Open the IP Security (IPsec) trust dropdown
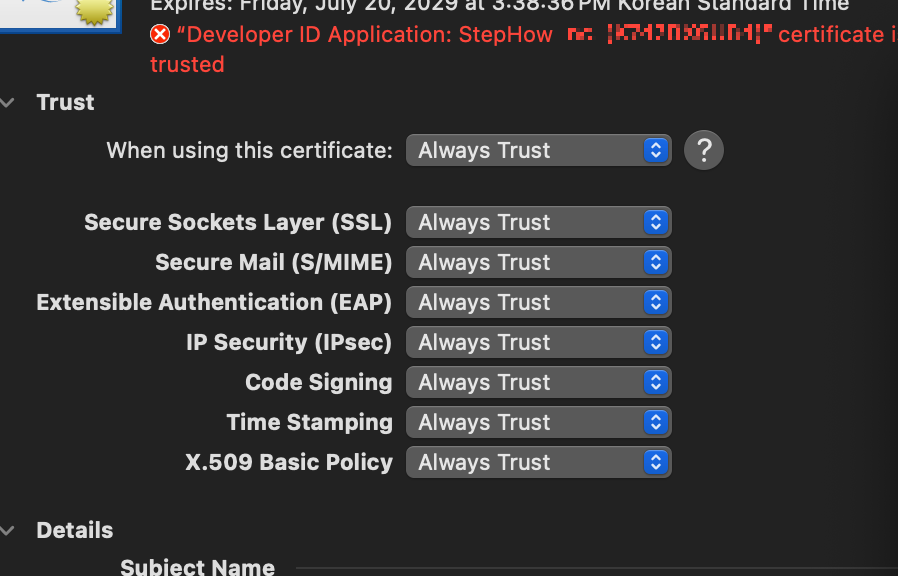The image size is (898, 576). (538, 342)
